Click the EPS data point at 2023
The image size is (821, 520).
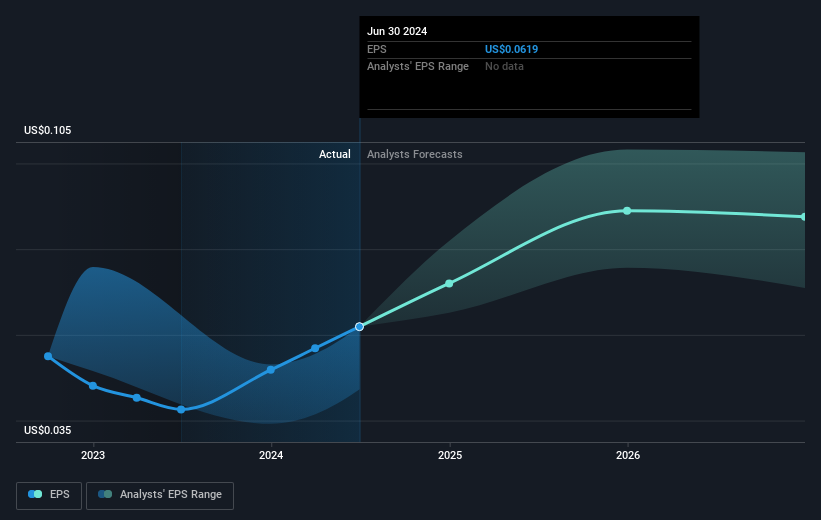(x=93, y=386)
